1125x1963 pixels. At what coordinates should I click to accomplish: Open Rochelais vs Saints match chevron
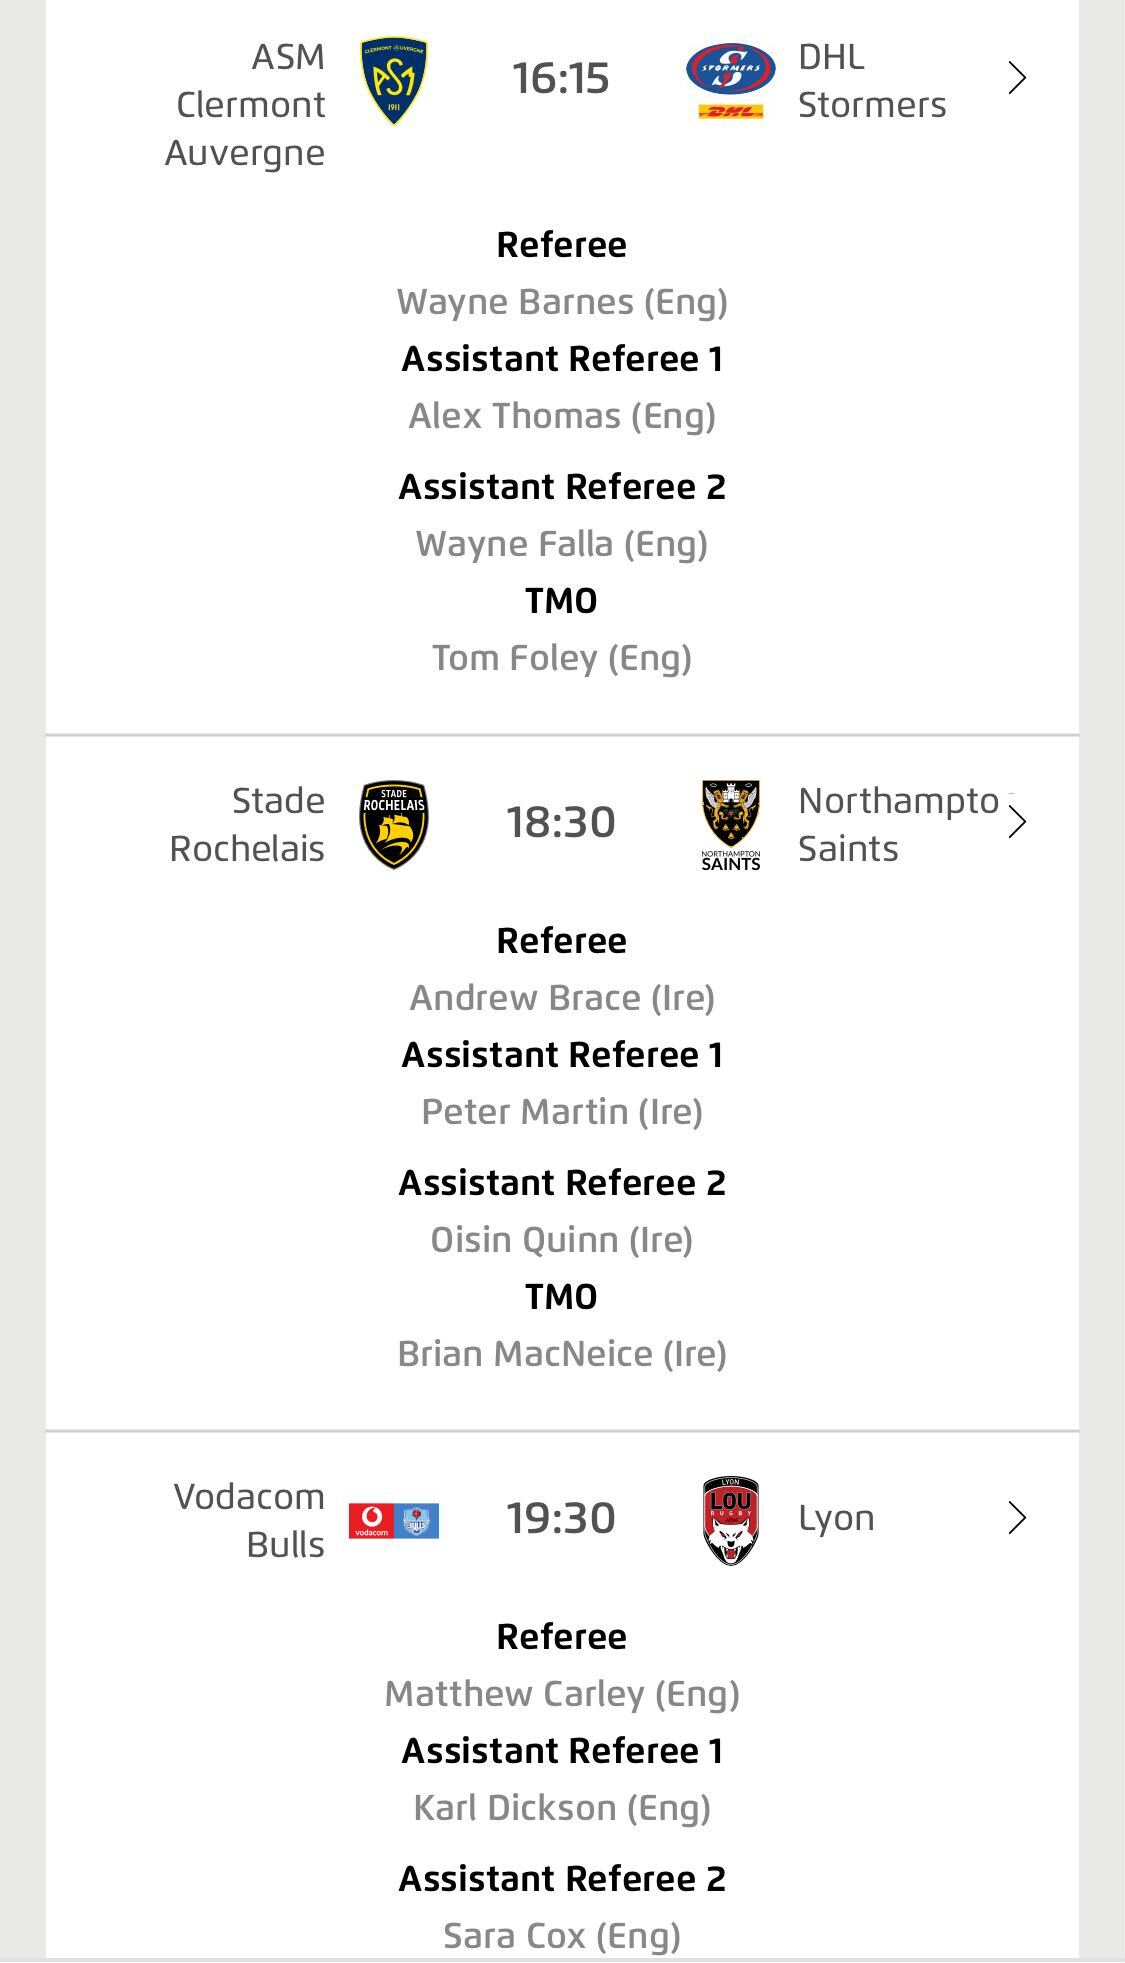click(1017, 822)
